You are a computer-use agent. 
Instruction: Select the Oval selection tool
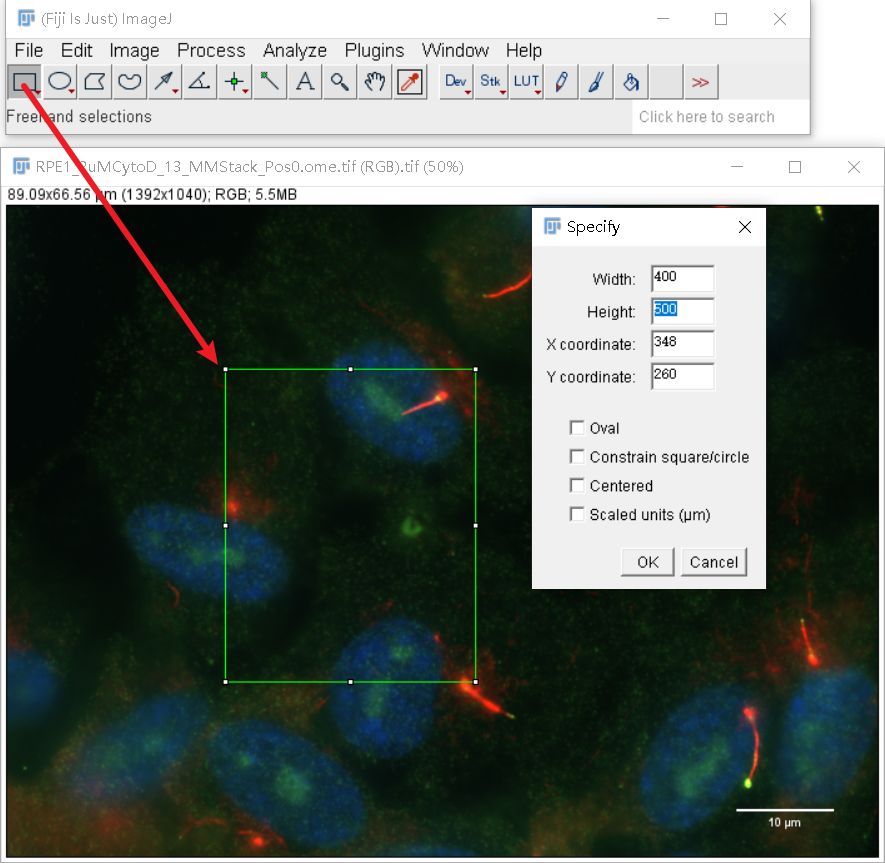click(x=60, y=82)
